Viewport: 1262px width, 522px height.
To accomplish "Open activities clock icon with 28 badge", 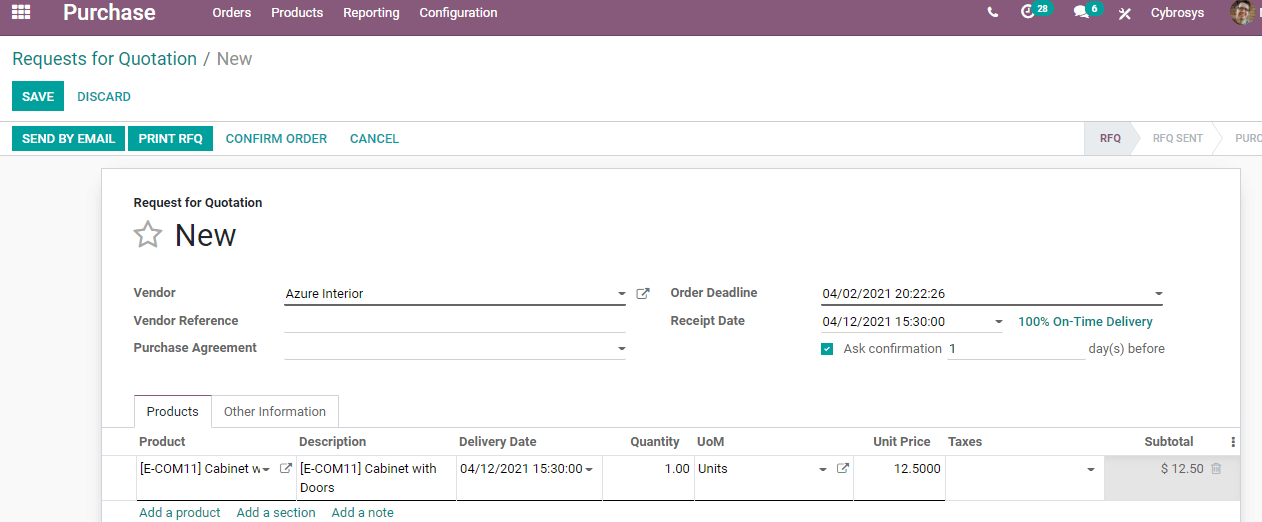I will click(x=1028, y=12).
